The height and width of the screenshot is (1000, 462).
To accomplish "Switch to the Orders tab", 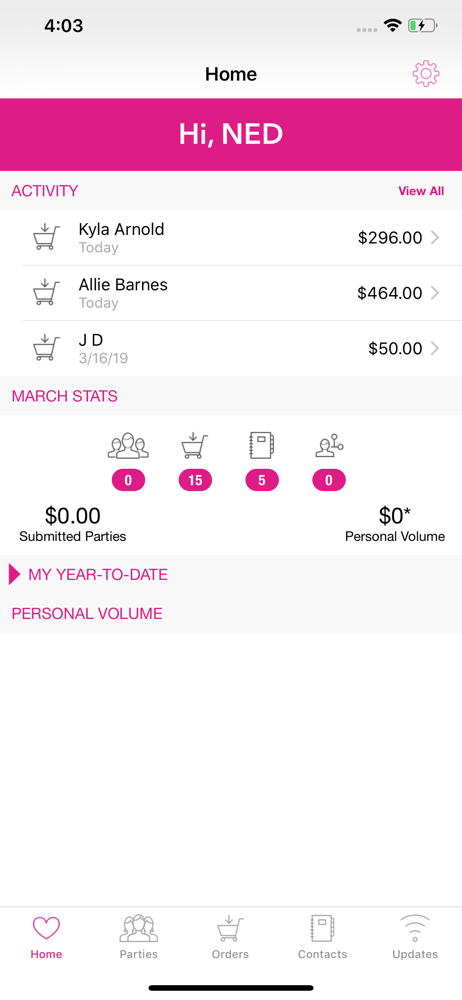I will pyautogui.click(x=230, y=938).
